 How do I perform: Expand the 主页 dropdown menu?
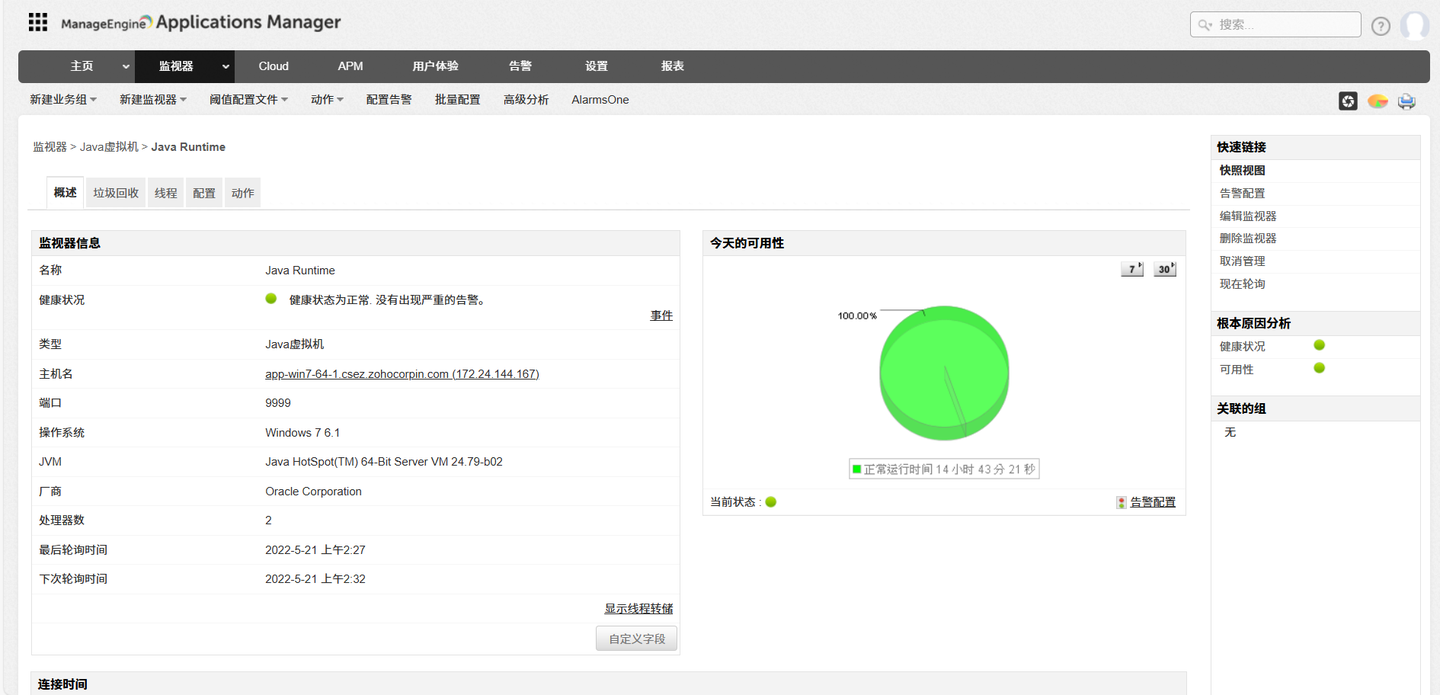pyautogui.click(x=126, y=66)
